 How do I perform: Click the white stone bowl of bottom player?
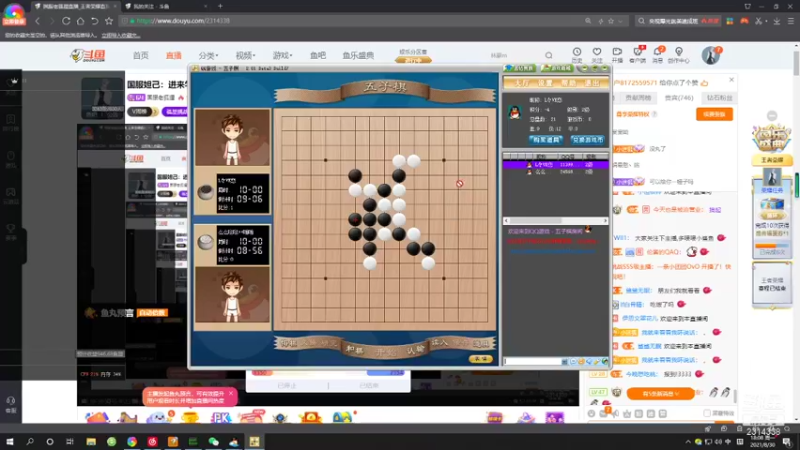pyautogui.click(x=206, y=242)
